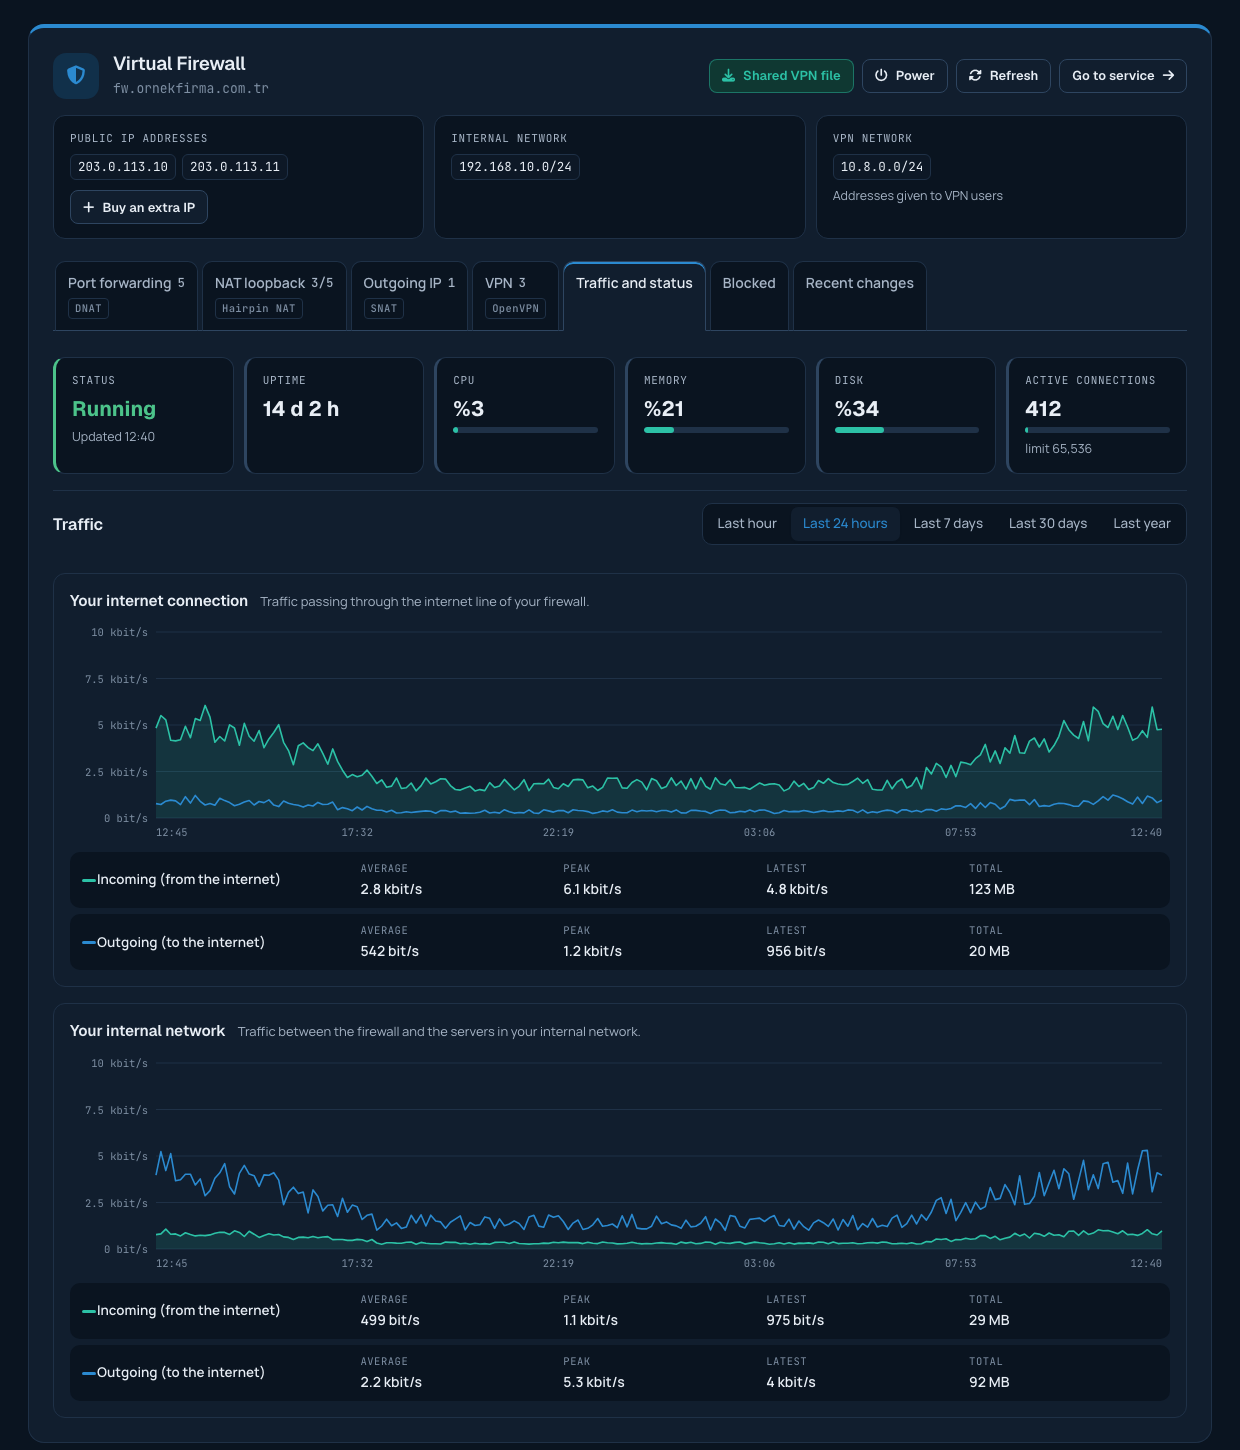The width and height of the screenshot is (1240, 1450).
Task: Open the Blocked tab
Action: tap(749, 295)
